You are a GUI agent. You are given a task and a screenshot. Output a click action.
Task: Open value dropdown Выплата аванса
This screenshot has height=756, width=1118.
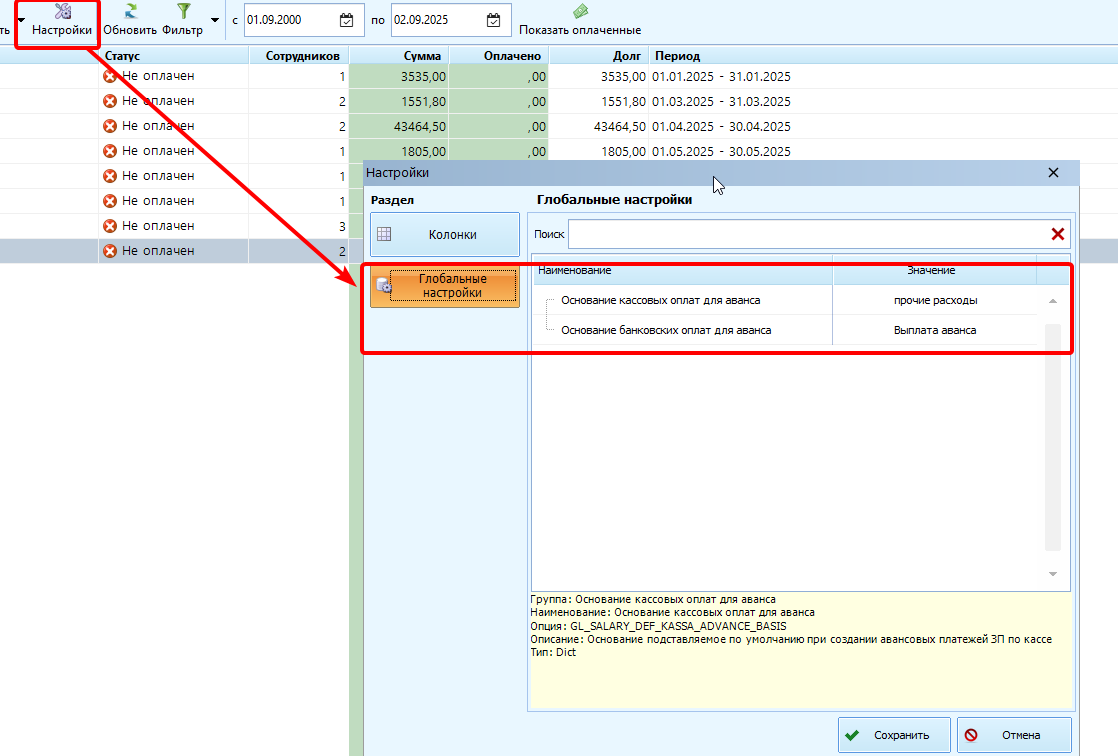(x=935, y=330)
